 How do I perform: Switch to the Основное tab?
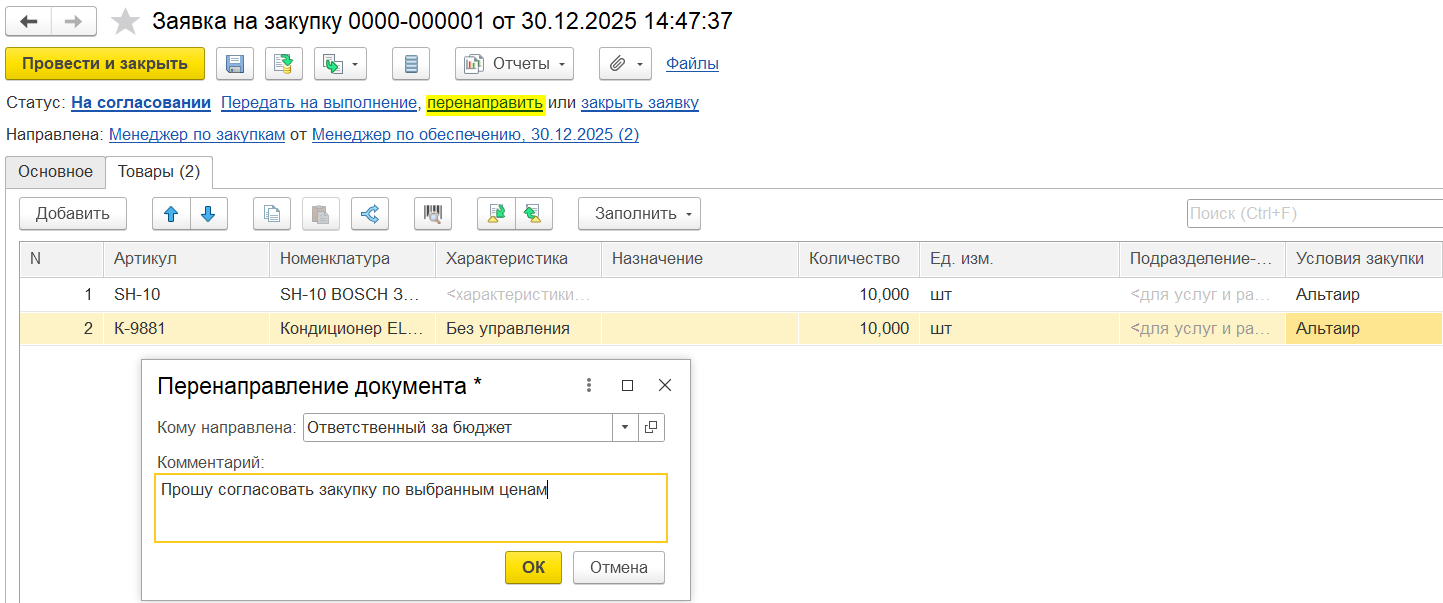pos(55,171)
